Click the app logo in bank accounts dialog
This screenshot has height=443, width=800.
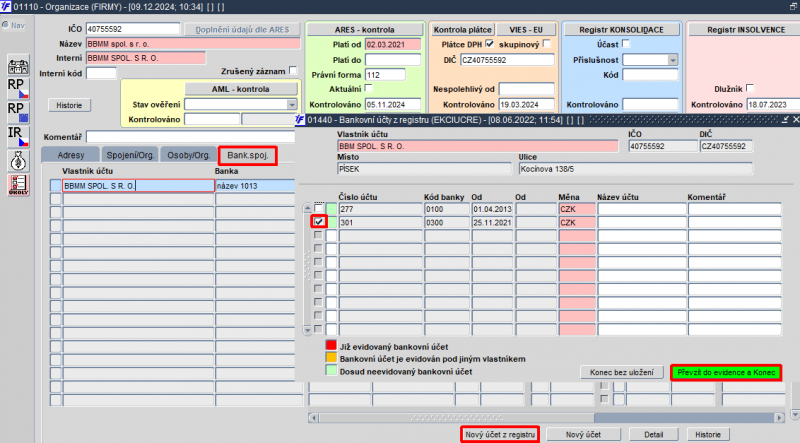coord(300,119)
